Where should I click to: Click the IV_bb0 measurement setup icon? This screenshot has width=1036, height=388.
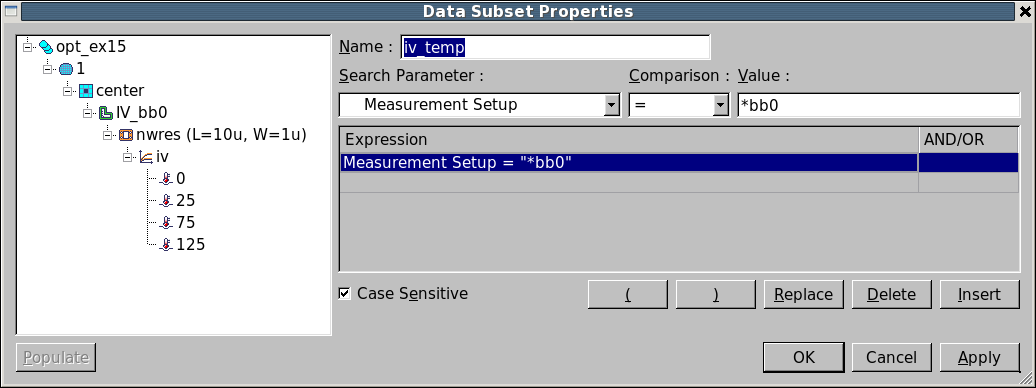point(106,113)
